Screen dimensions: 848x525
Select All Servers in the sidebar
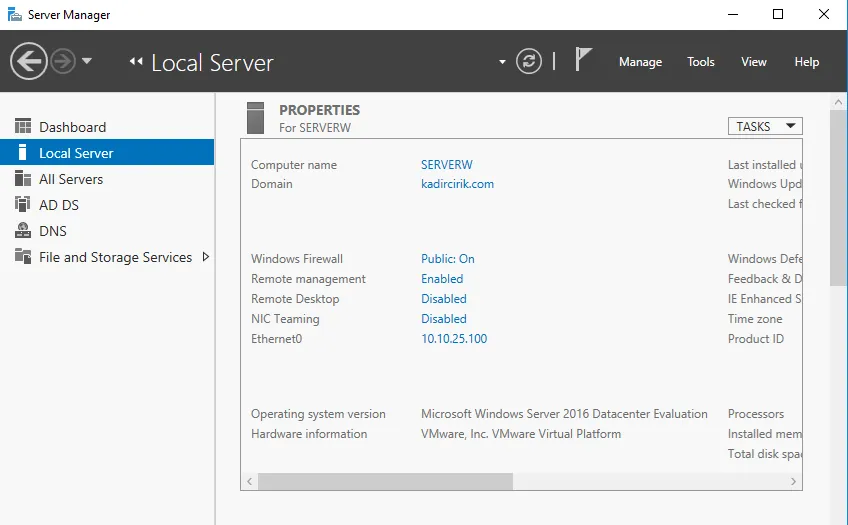(107, 179)
